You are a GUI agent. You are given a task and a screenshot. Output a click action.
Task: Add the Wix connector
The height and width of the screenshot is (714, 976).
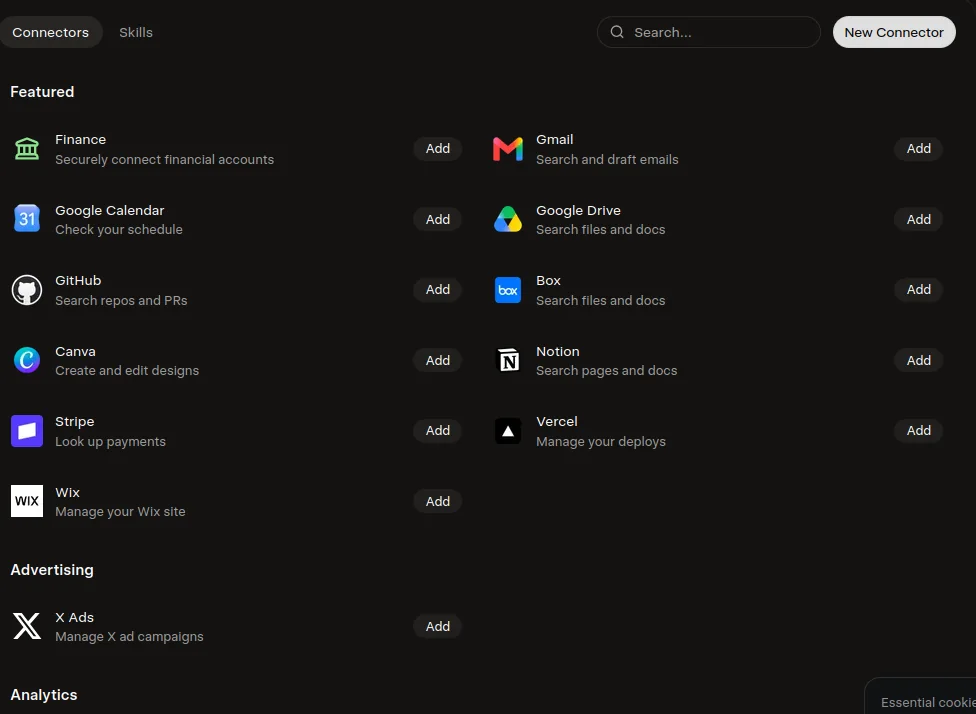438,502
